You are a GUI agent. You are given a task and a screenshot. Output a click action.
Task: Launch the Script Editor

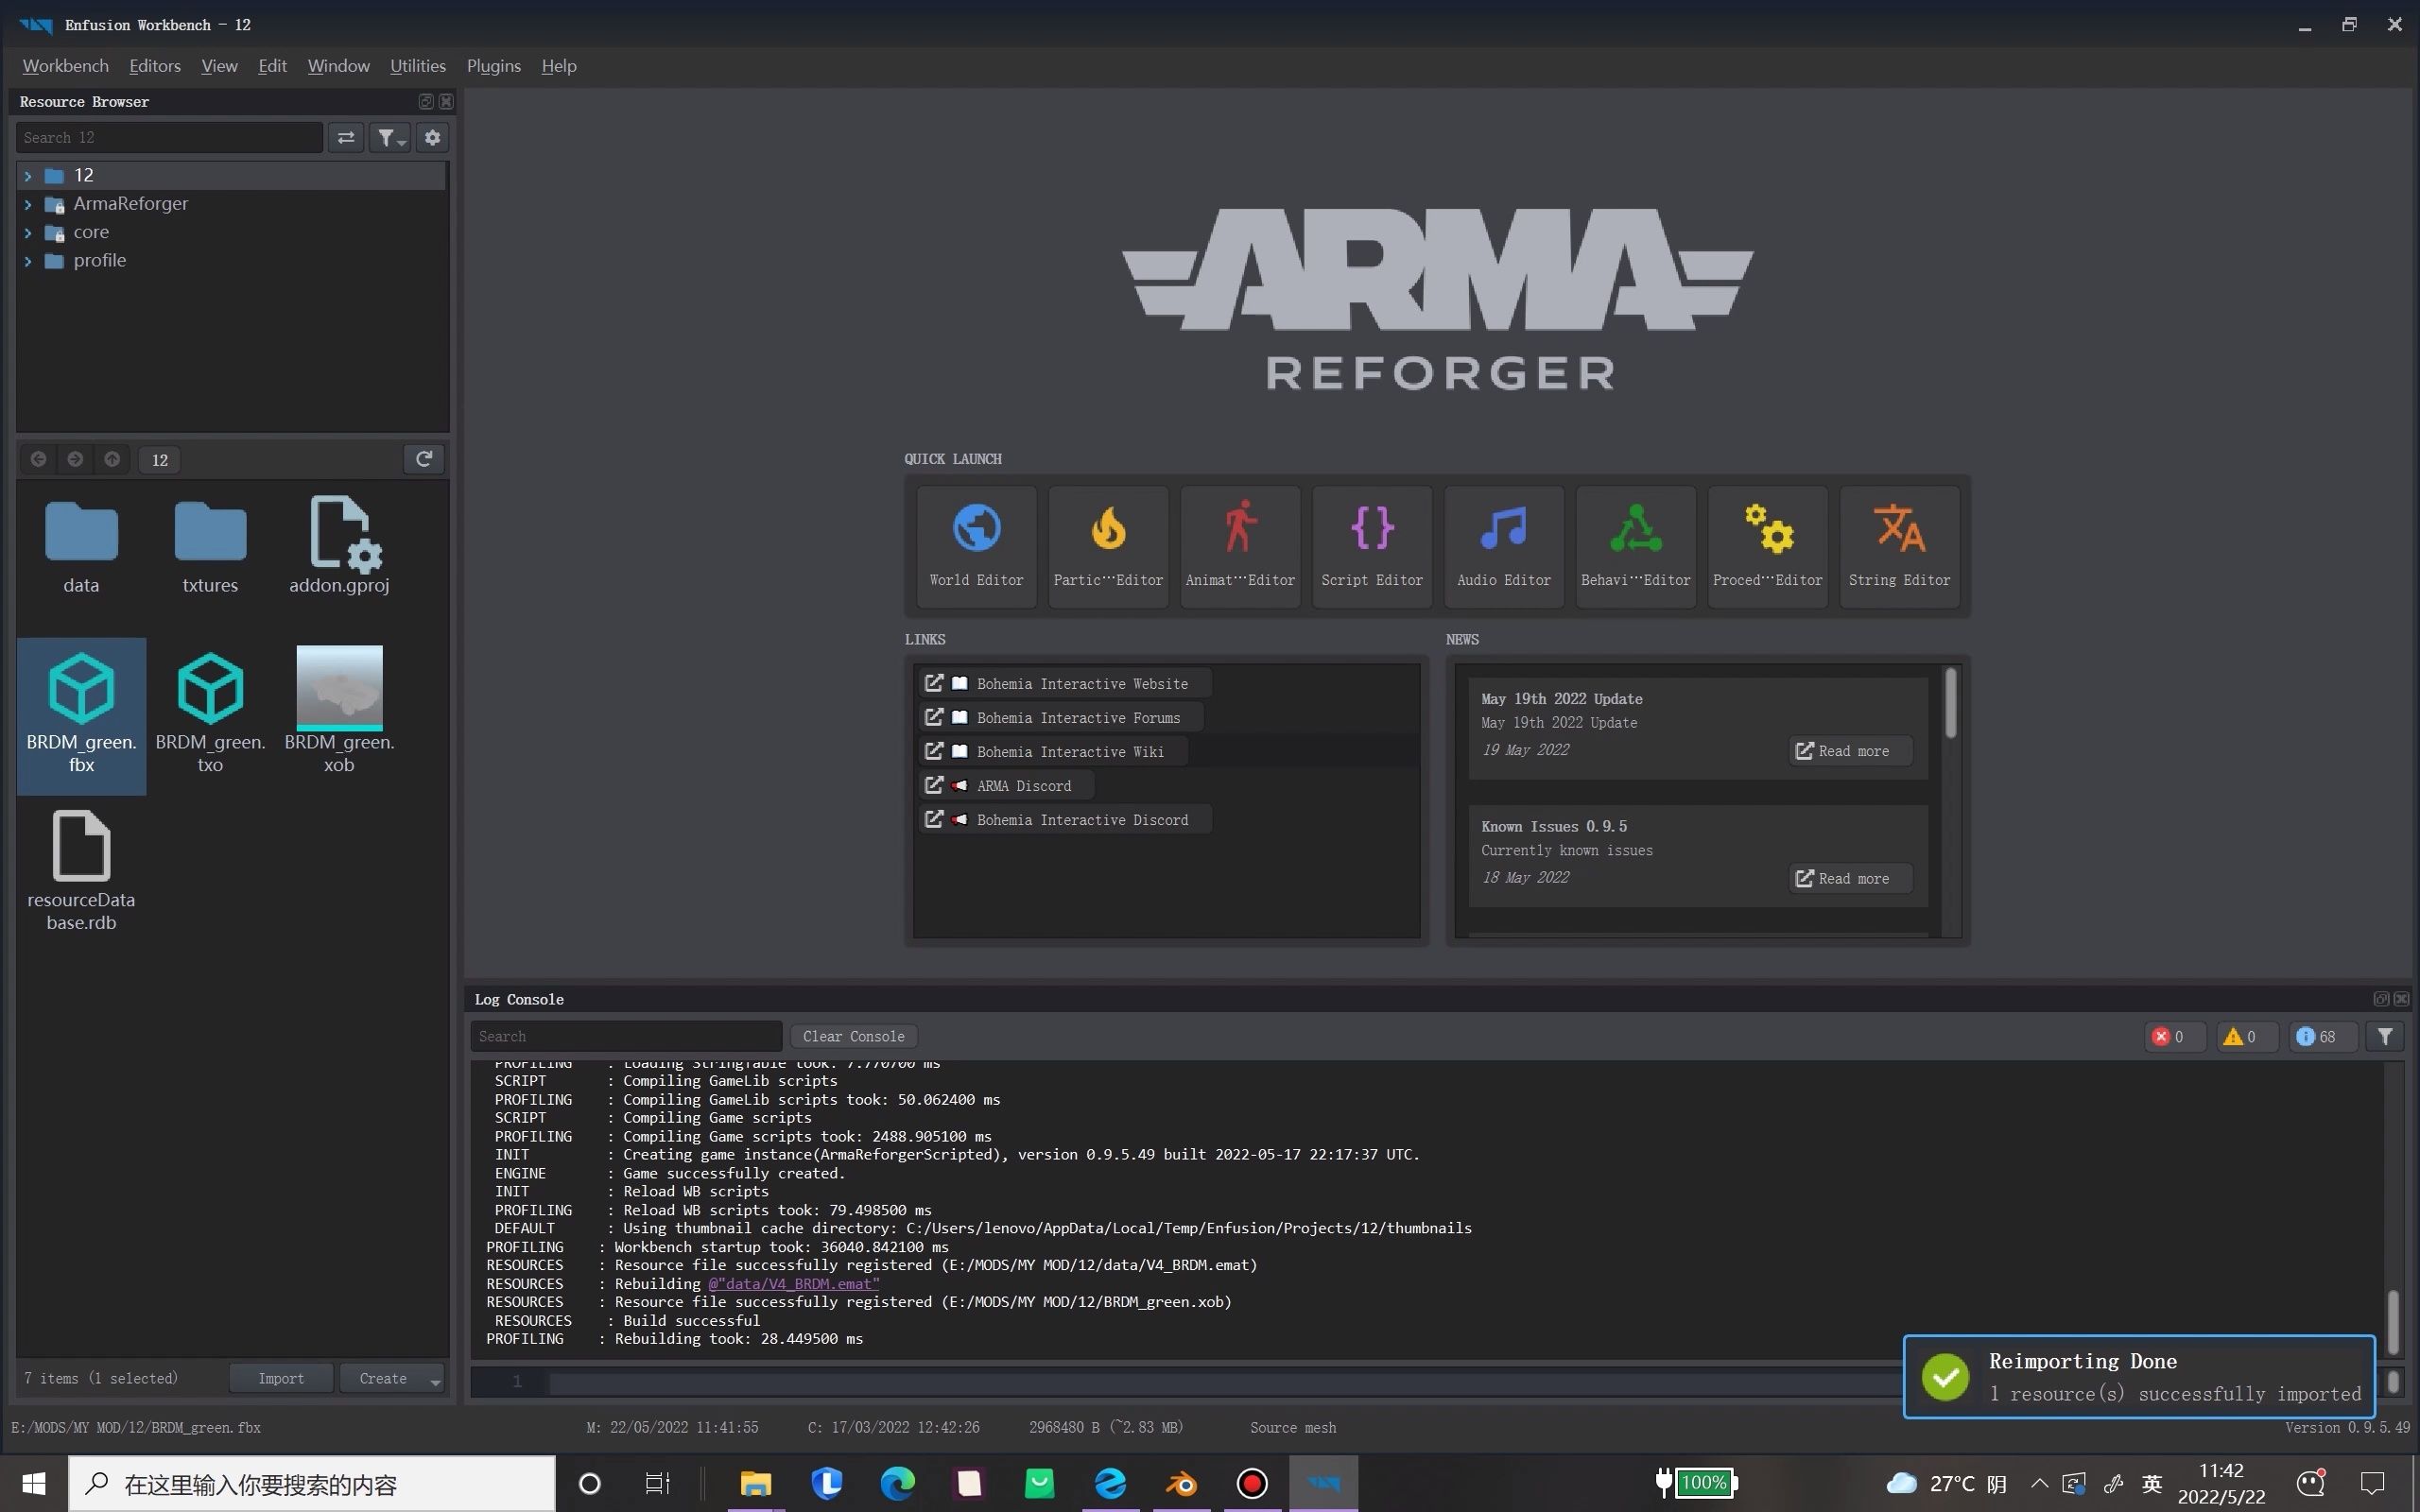(1372, 546)
